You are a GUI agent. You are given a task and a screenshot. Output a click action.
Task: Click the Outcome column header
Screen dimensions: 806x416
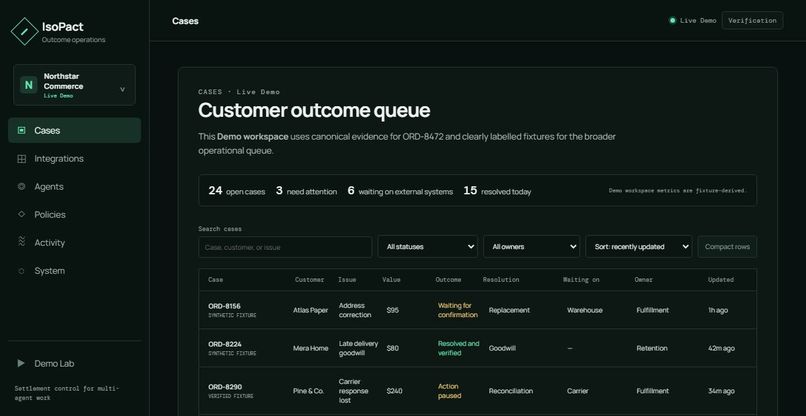point(448,280)
